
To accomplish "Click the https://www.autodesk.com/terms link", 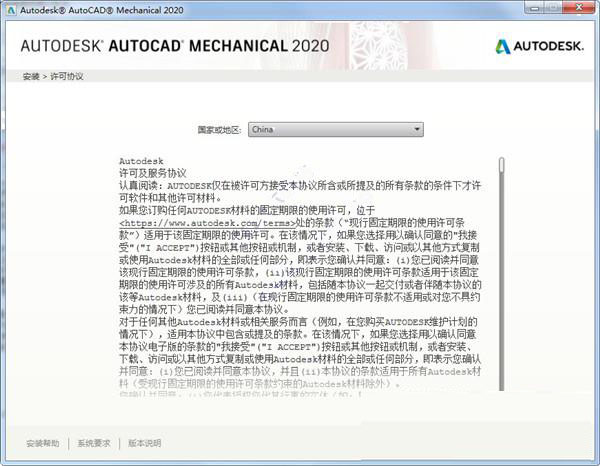I will click(x=207, y=223).
